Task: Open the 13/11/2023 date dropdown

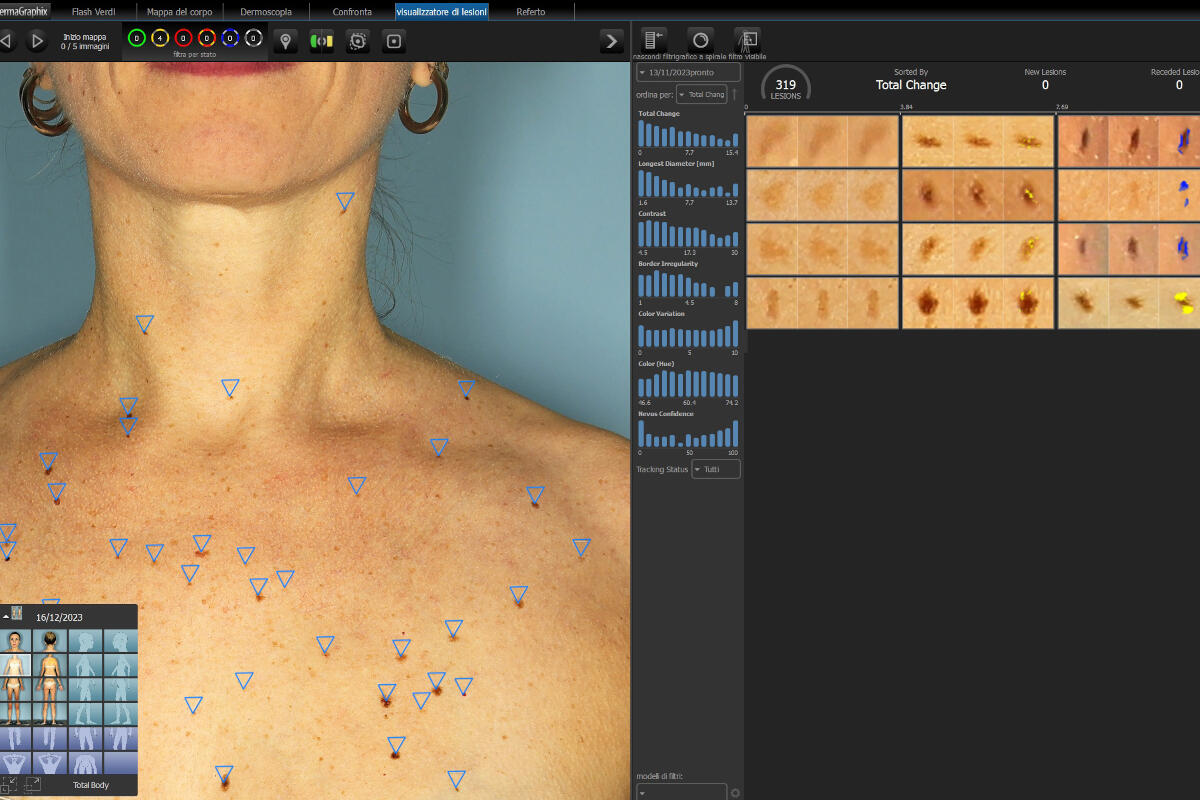Action: pos(689,72)
